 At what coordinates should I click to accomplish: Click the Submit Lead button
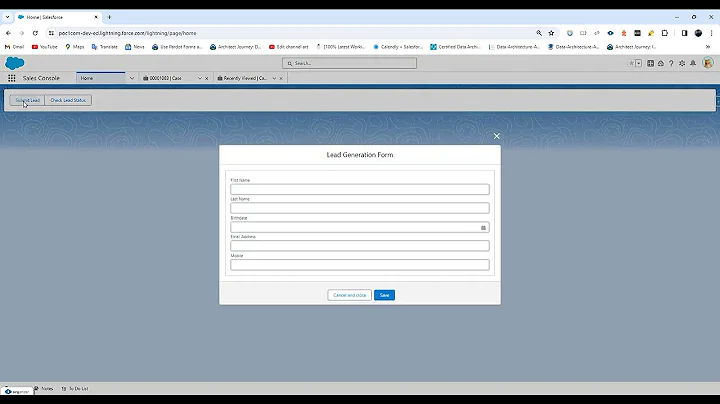28,100
